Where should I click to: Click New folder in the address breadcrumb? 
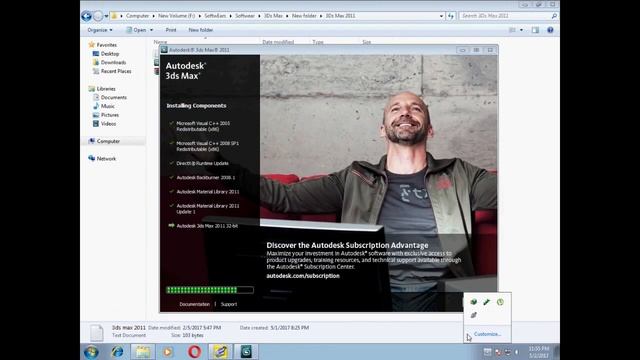point(304,16)
